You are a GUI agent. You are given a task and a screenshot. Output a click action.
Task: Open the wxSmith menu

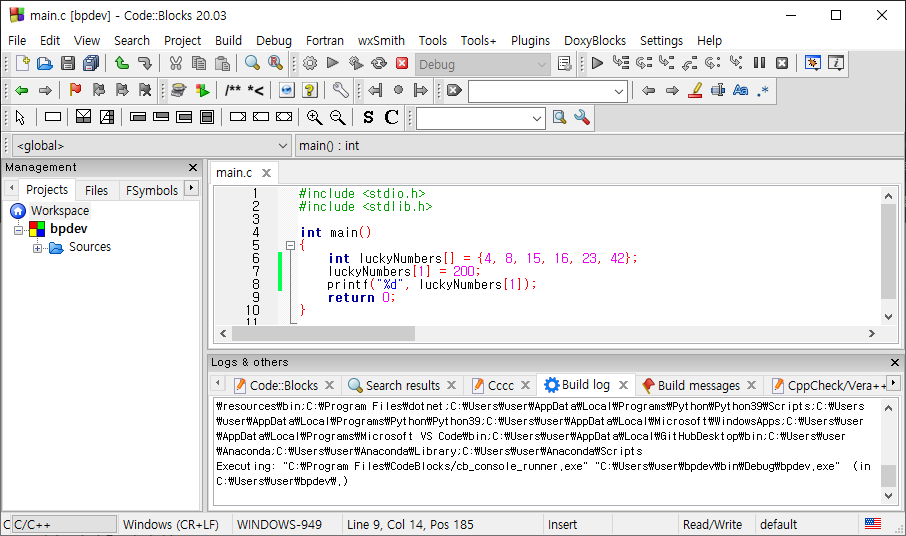click(381, 40)
